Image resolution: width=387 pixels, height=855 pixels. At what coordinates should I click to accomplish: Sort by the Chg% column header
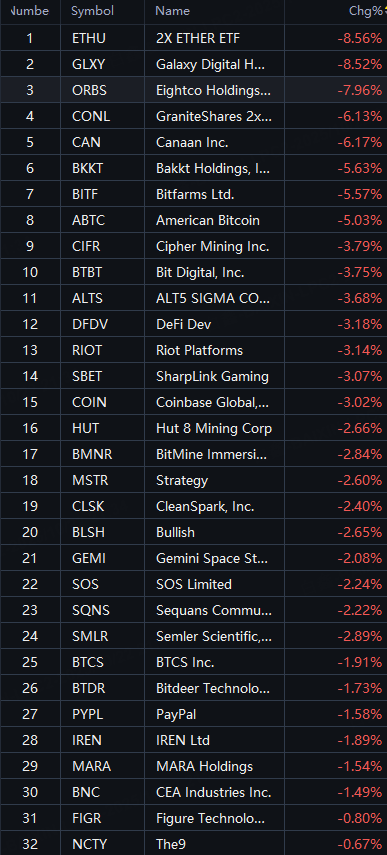365,11
